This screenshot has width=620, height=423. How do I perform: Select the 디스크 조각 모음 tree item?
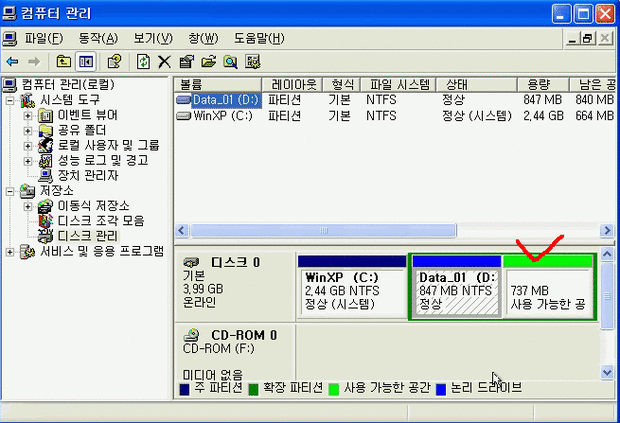(101, 221)
